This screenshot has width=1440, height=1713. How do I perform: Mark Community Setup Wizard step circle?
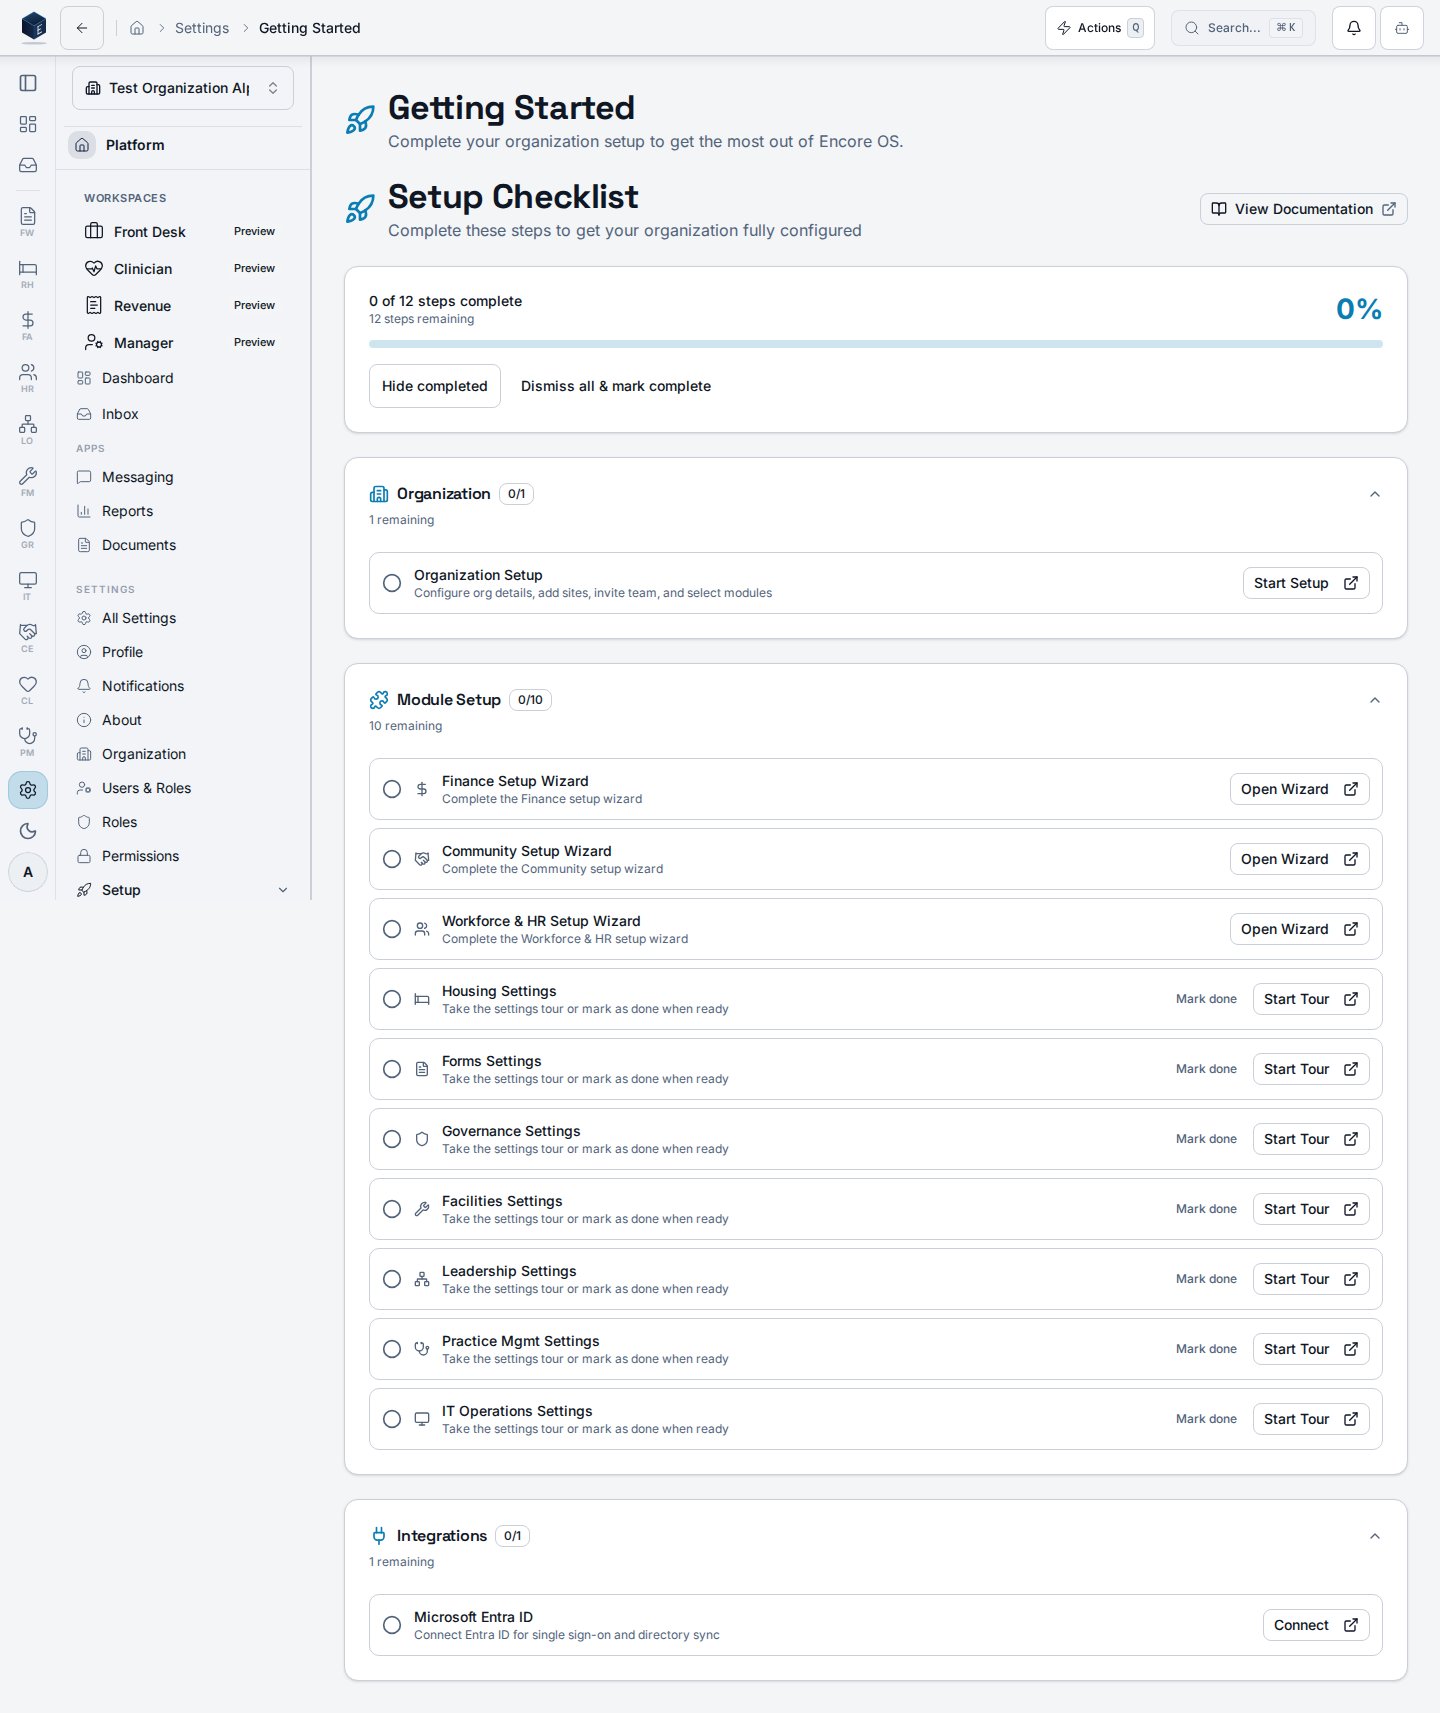click(x=392, y=859)
